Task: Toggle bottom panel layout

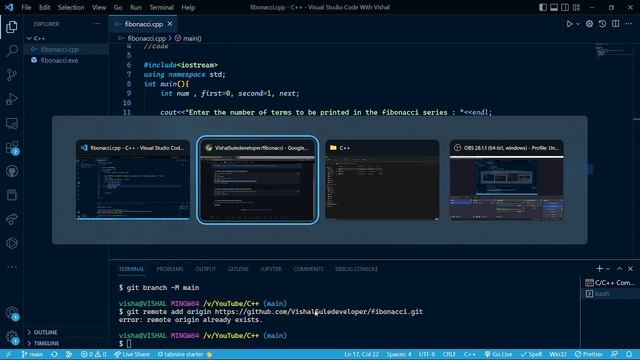Action: point(554,7)
